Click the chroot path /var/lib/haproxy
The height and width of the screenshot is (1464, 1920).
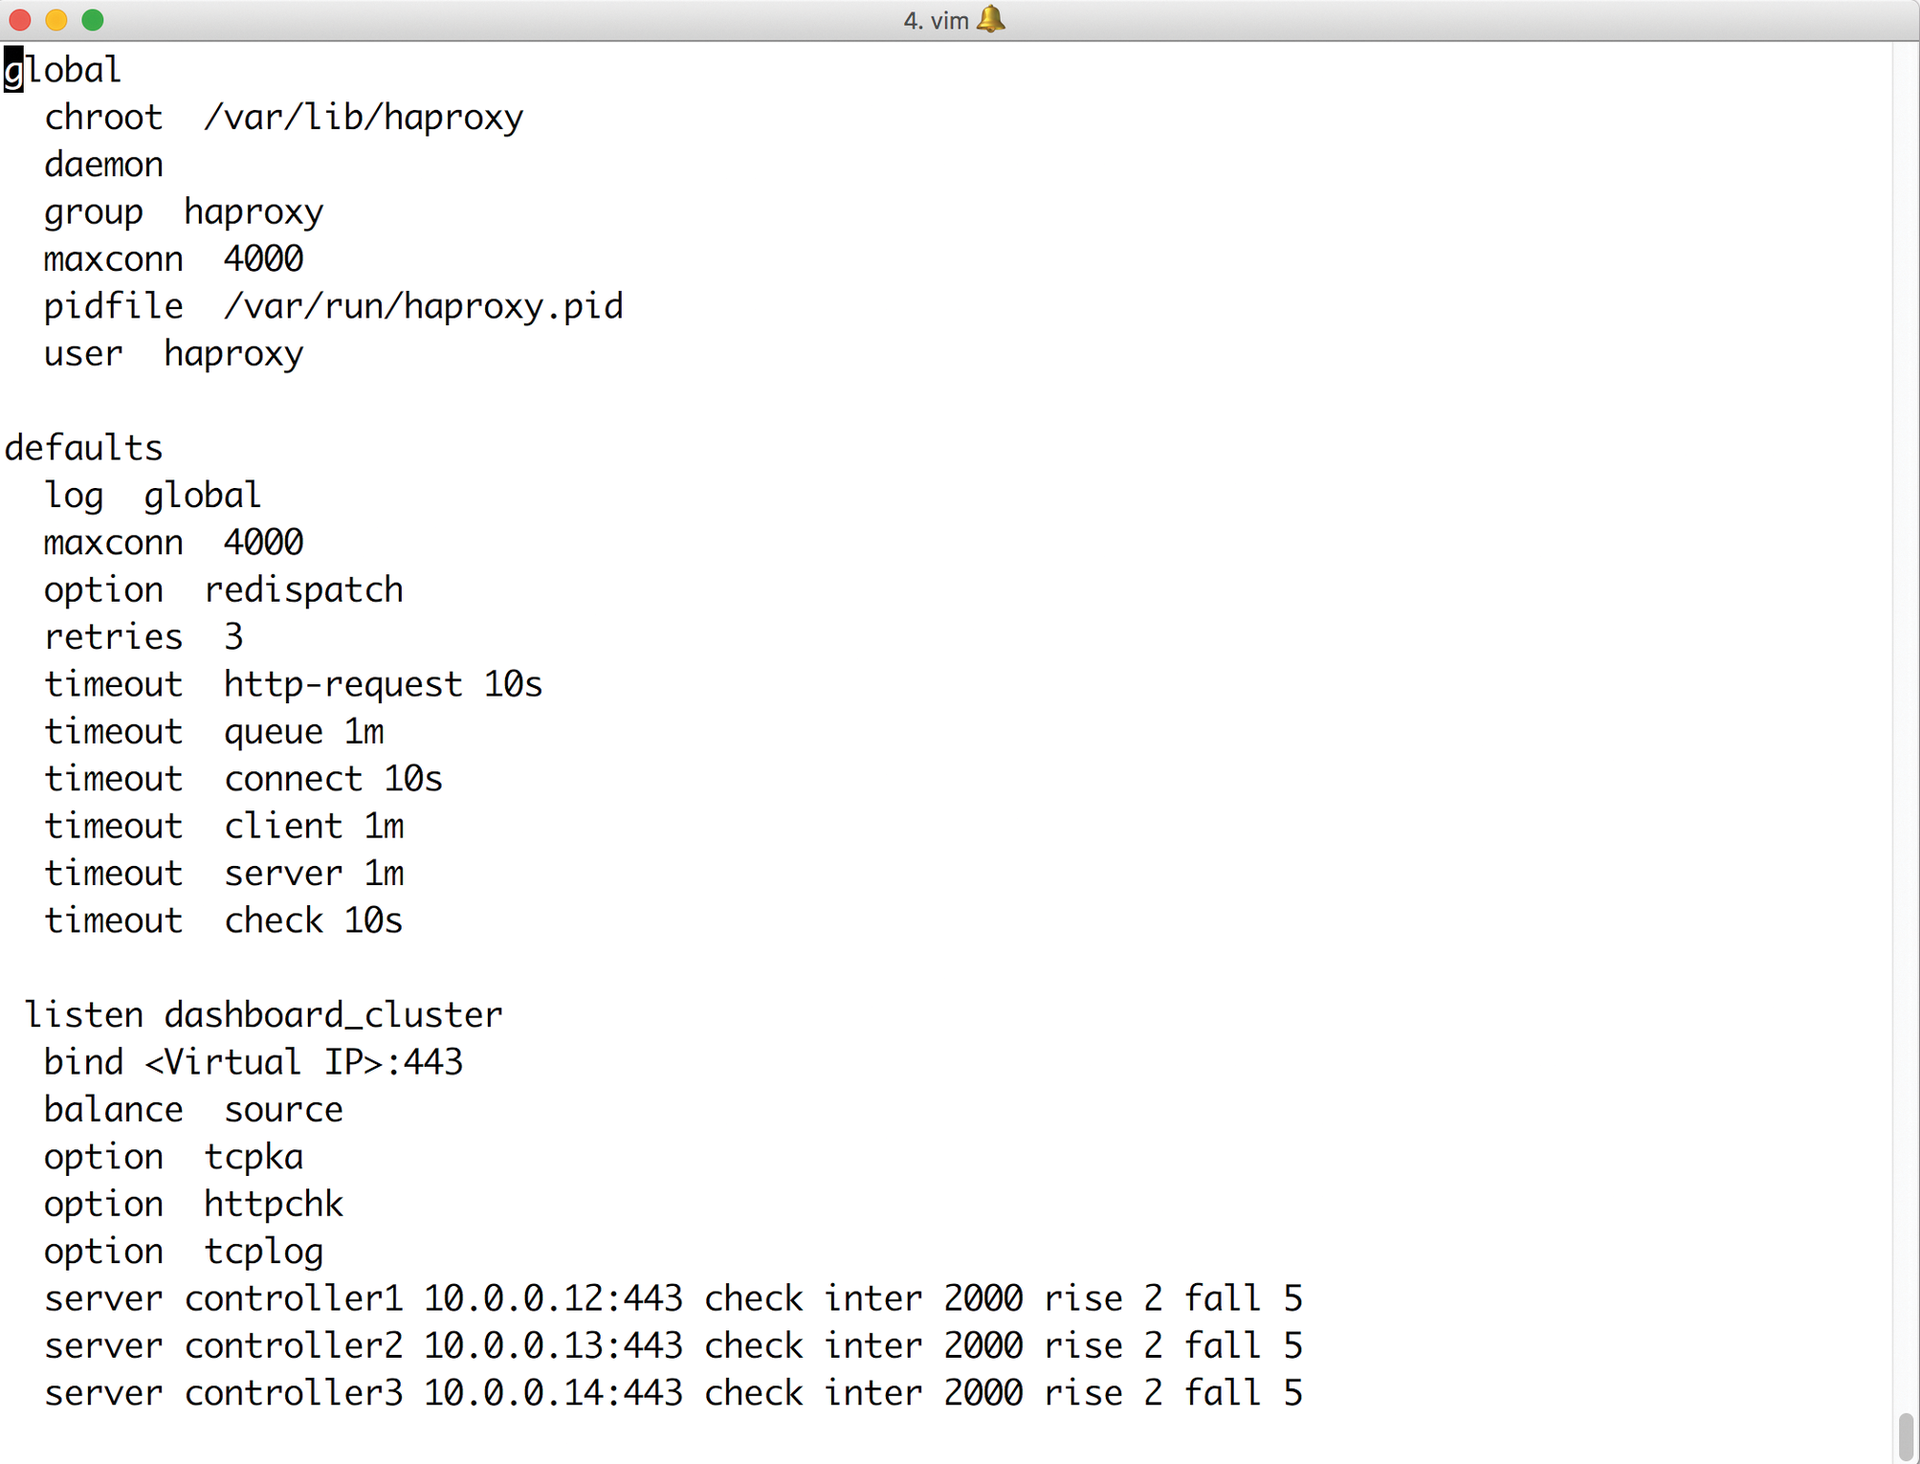pyautogui.click(x=363, y=118)
